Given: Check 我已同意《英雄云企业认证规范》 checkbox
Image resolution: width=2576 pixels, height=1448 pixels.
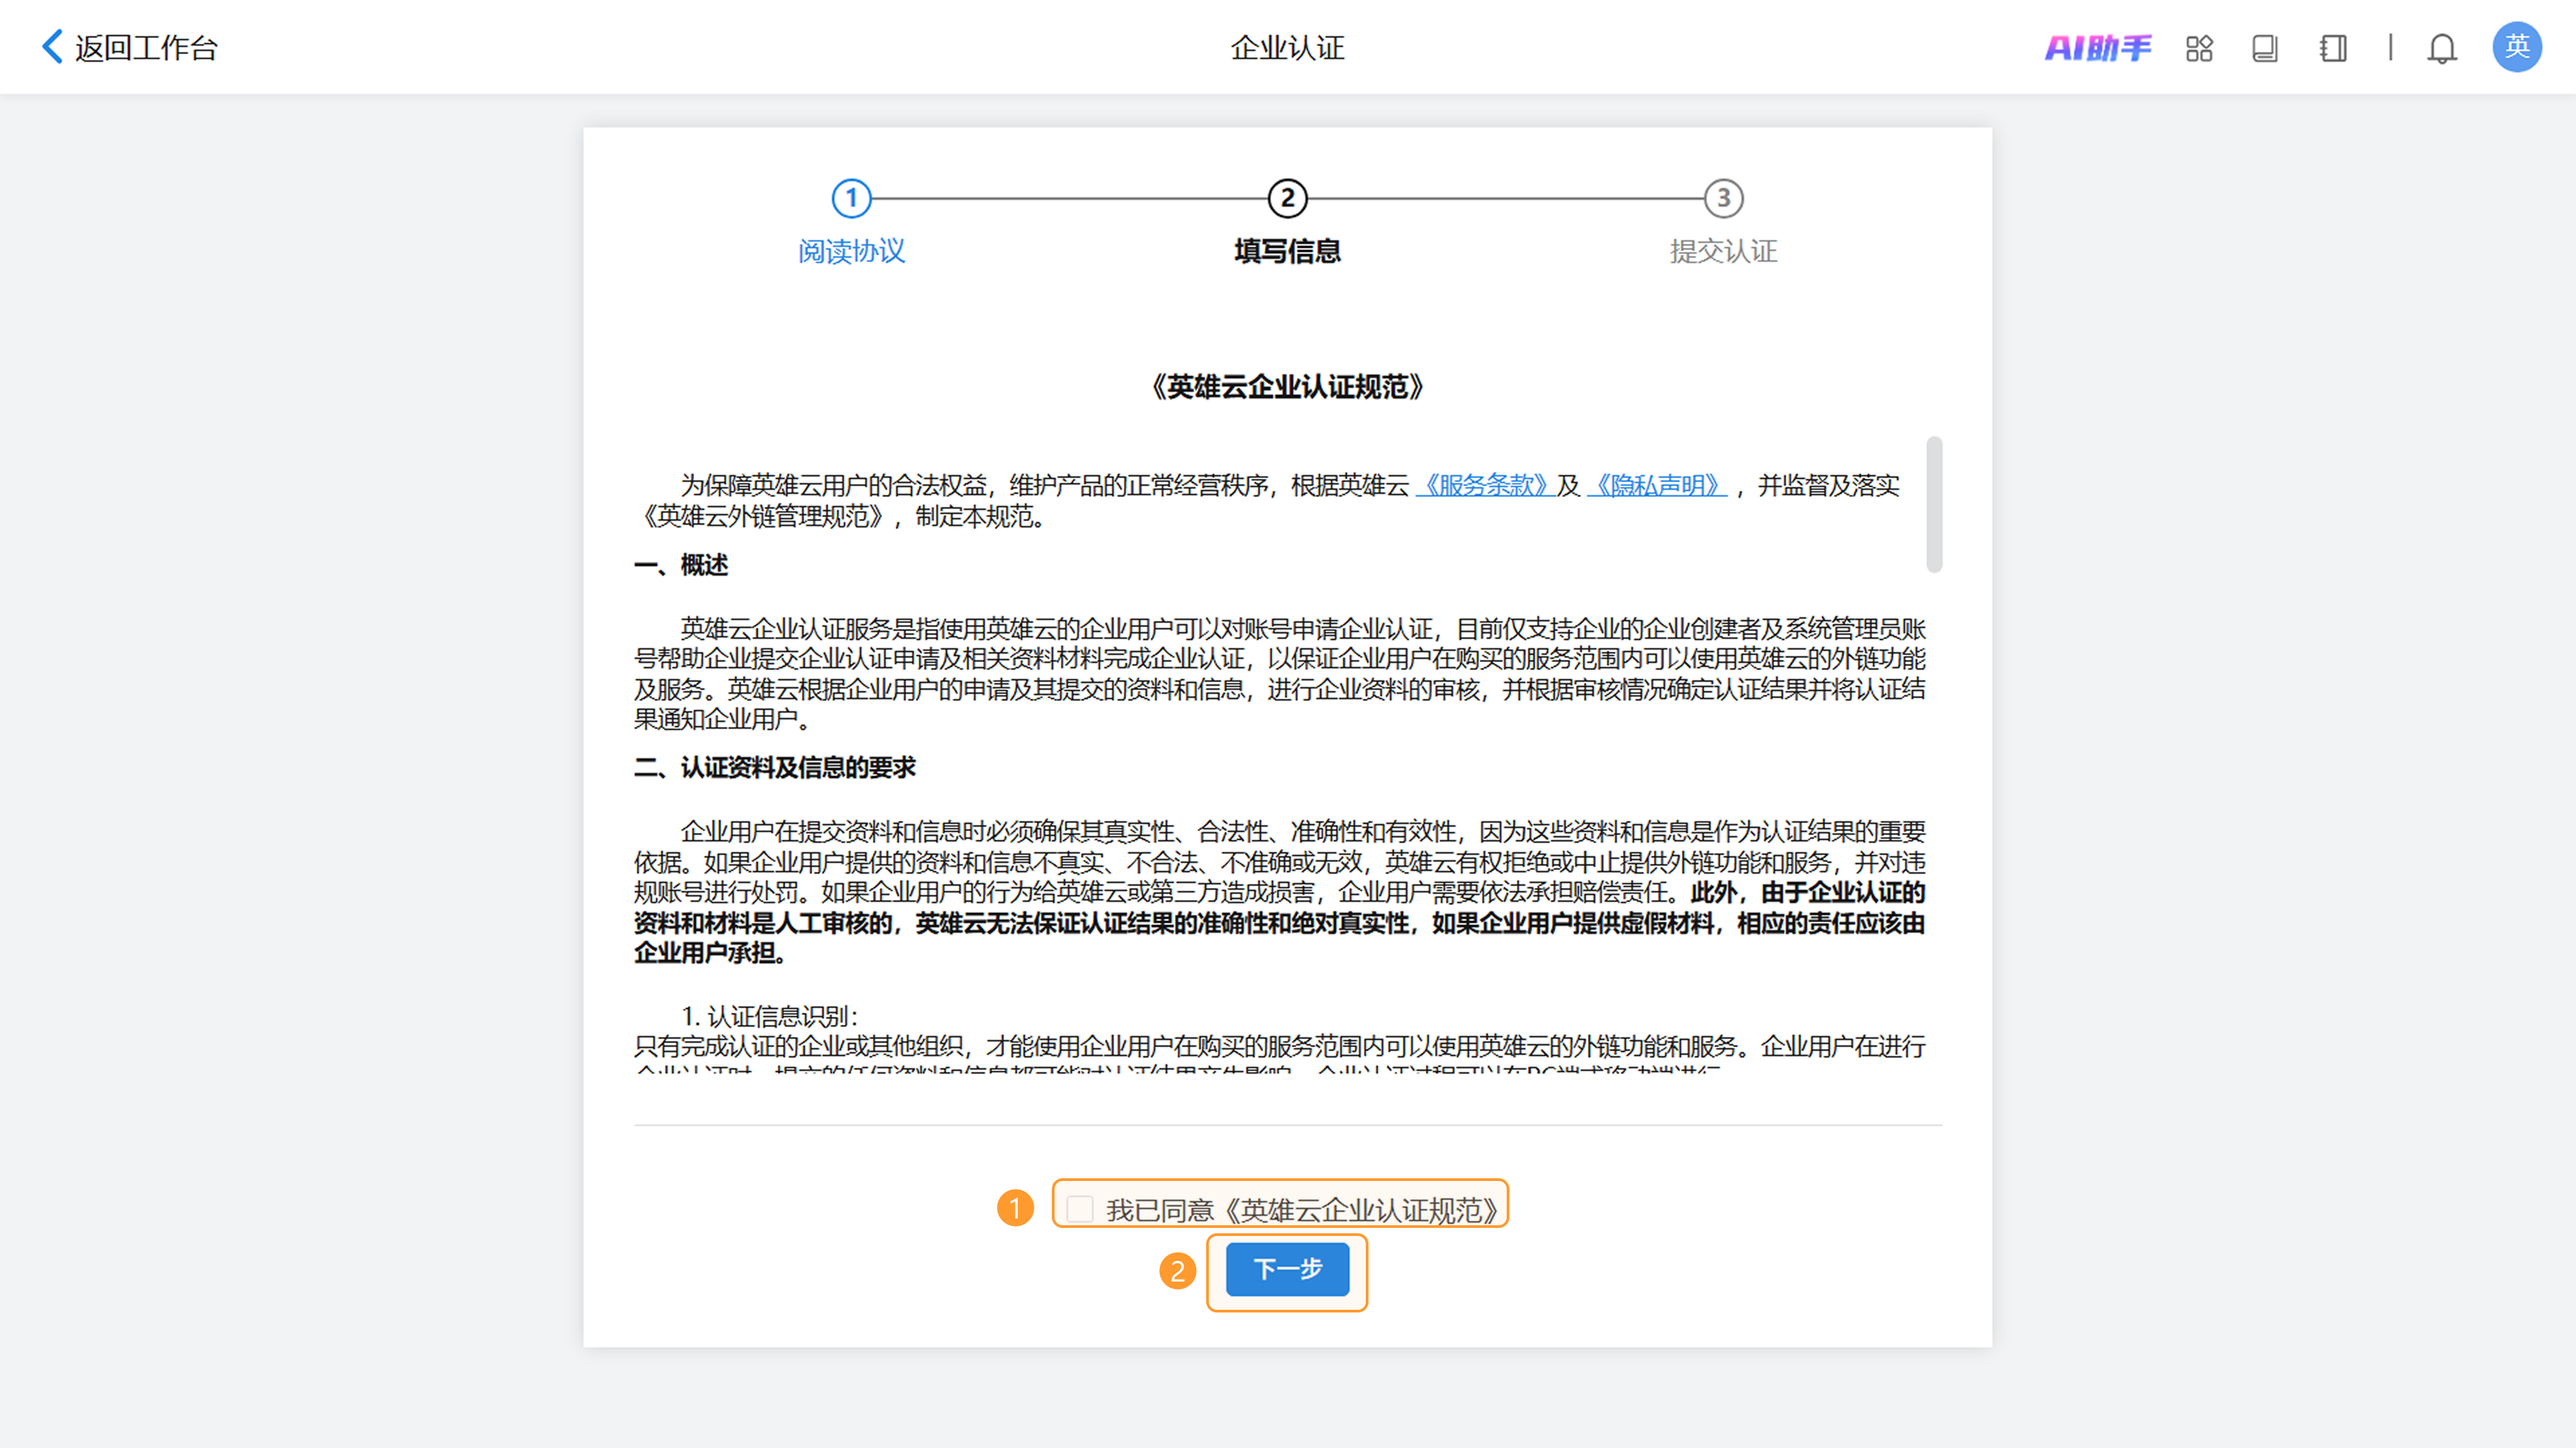Looking at the screenshot, I should pyautogui.click(x=1080, y=1208).
